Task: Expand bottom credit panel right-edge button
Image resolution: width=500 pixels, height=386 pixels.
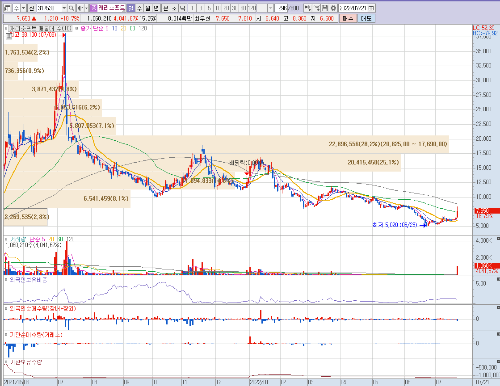Action: (498, 361)
